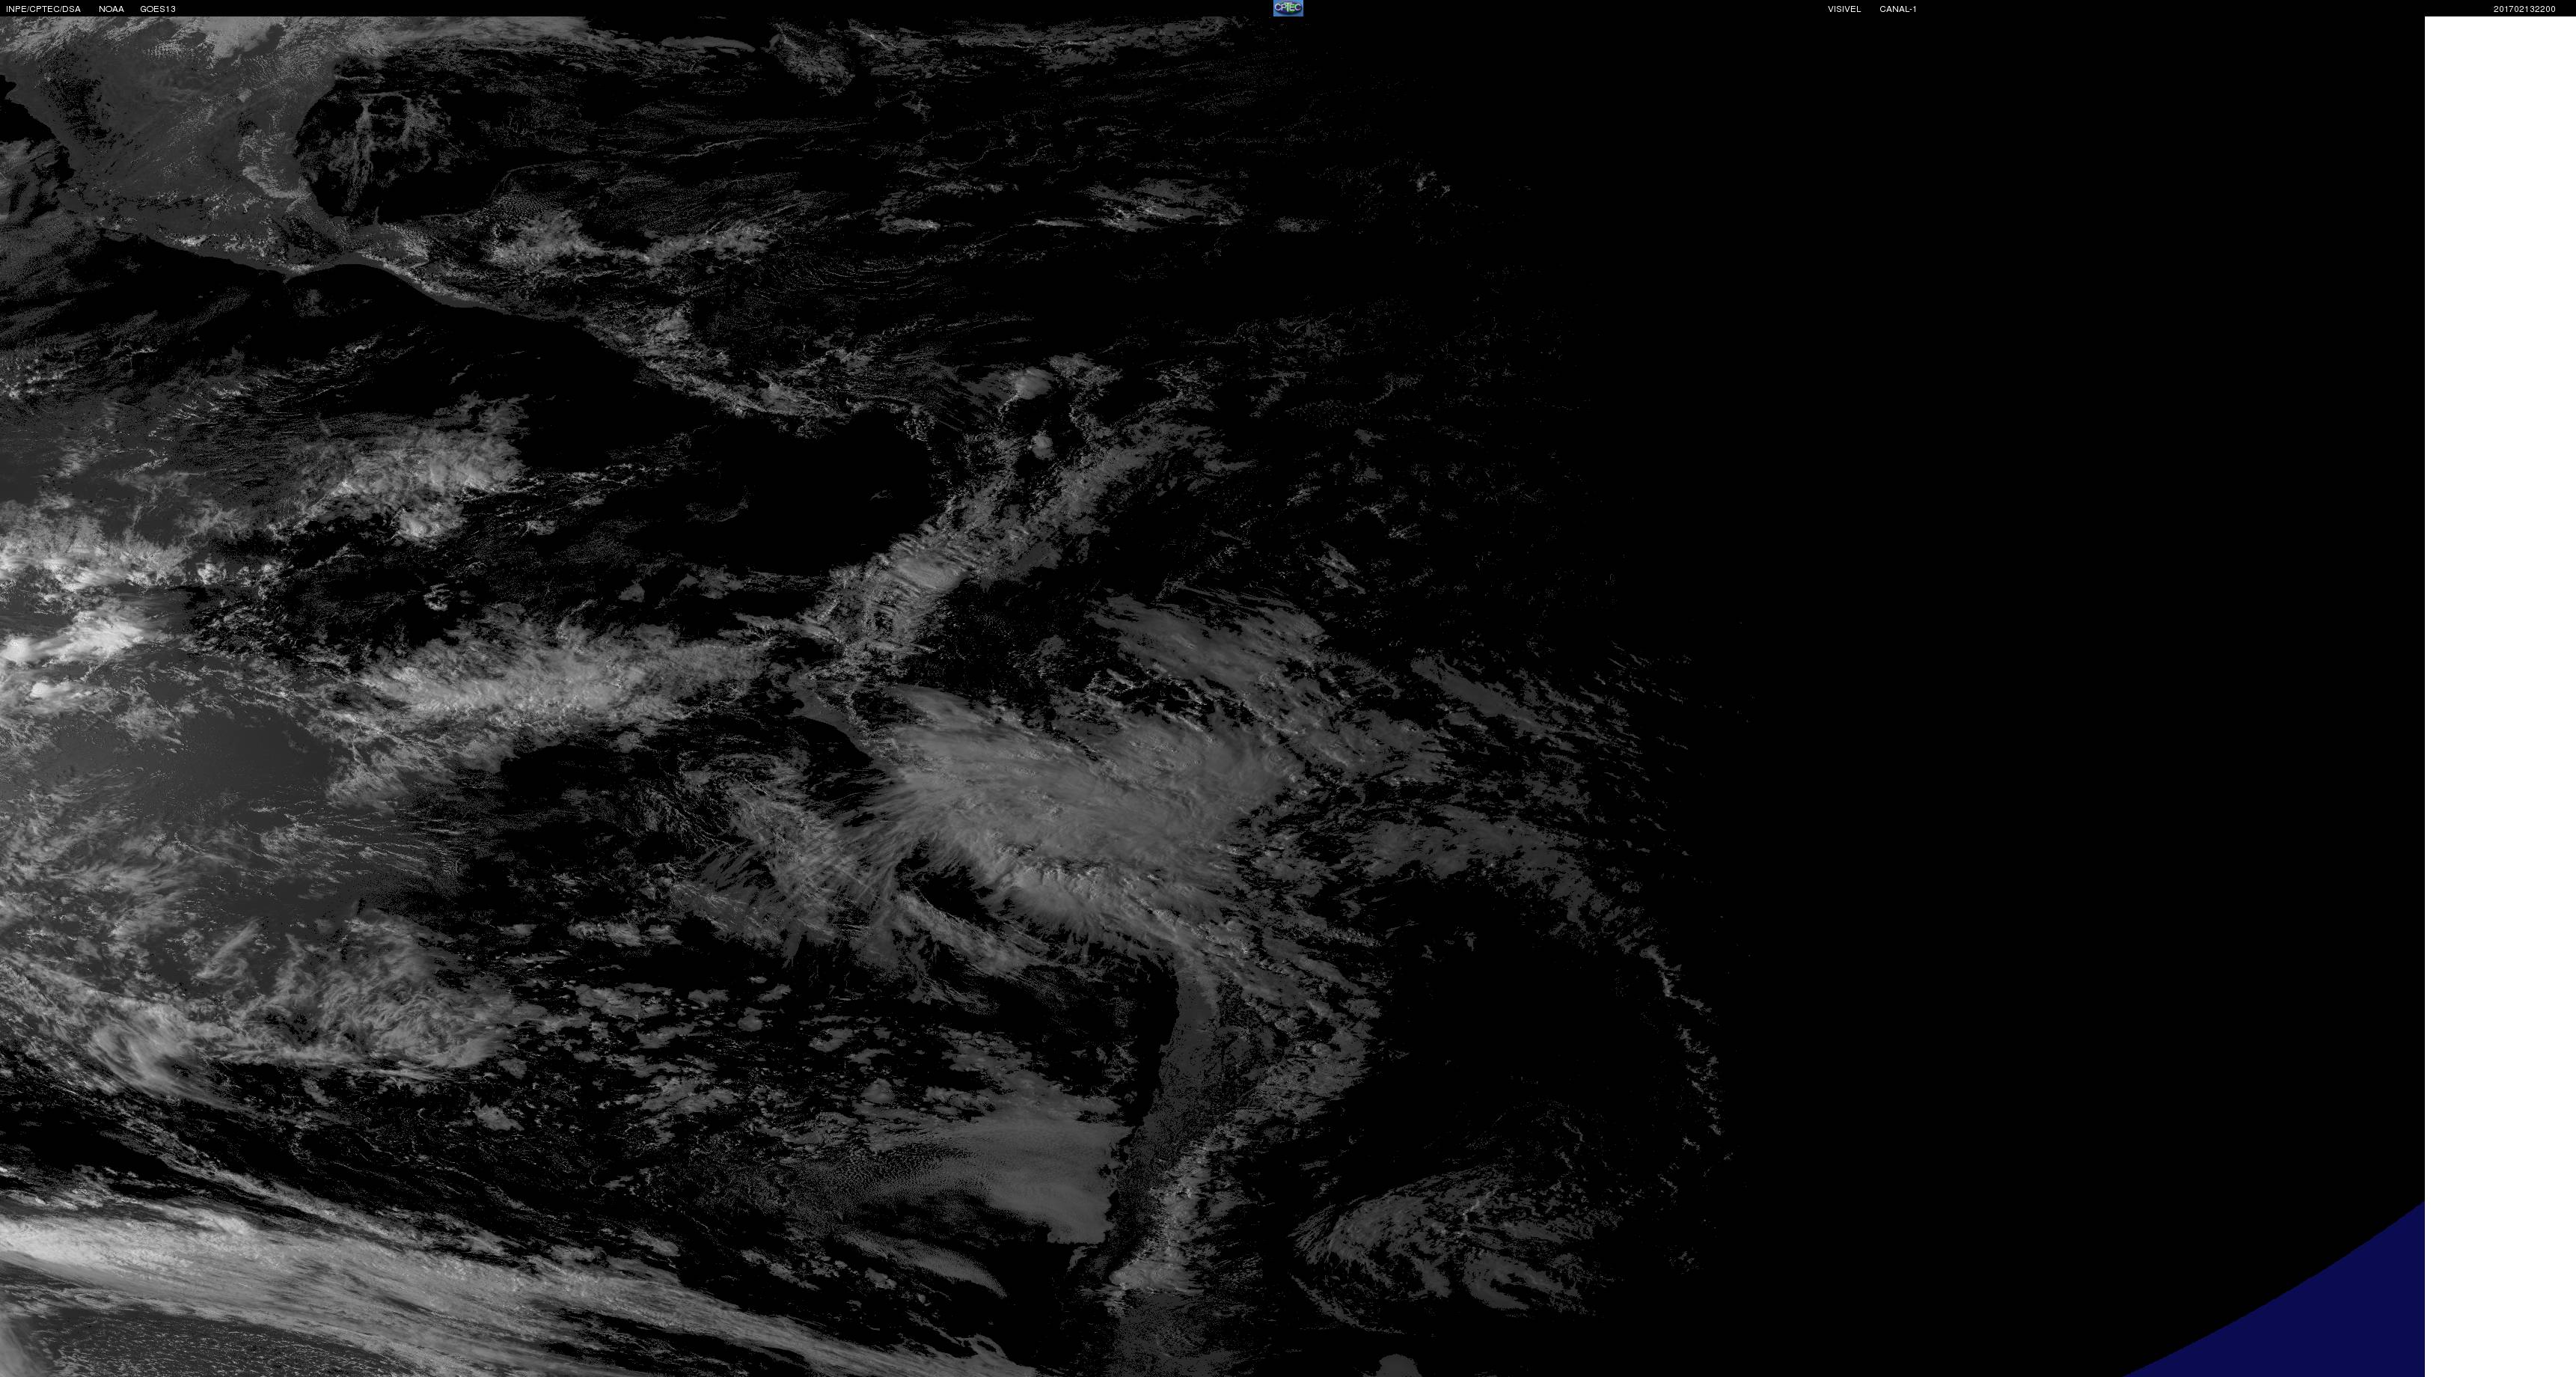Click the CANAL-1 label

(x=1897, y=9)
